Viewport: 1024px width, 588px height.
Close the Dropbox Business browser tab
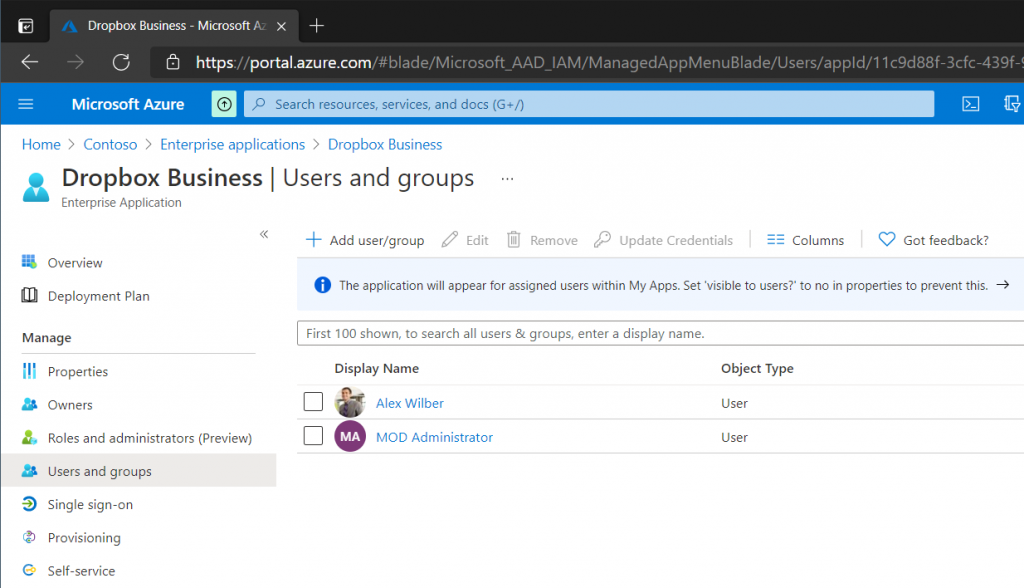[281, 26]
